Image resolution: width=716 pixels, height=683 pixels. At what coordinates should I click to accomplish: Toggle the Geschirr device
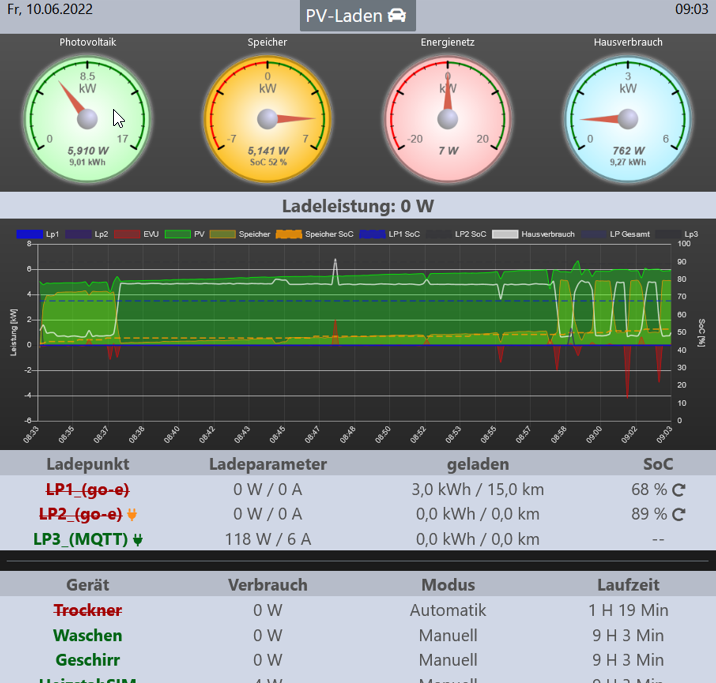coord(88,660)
